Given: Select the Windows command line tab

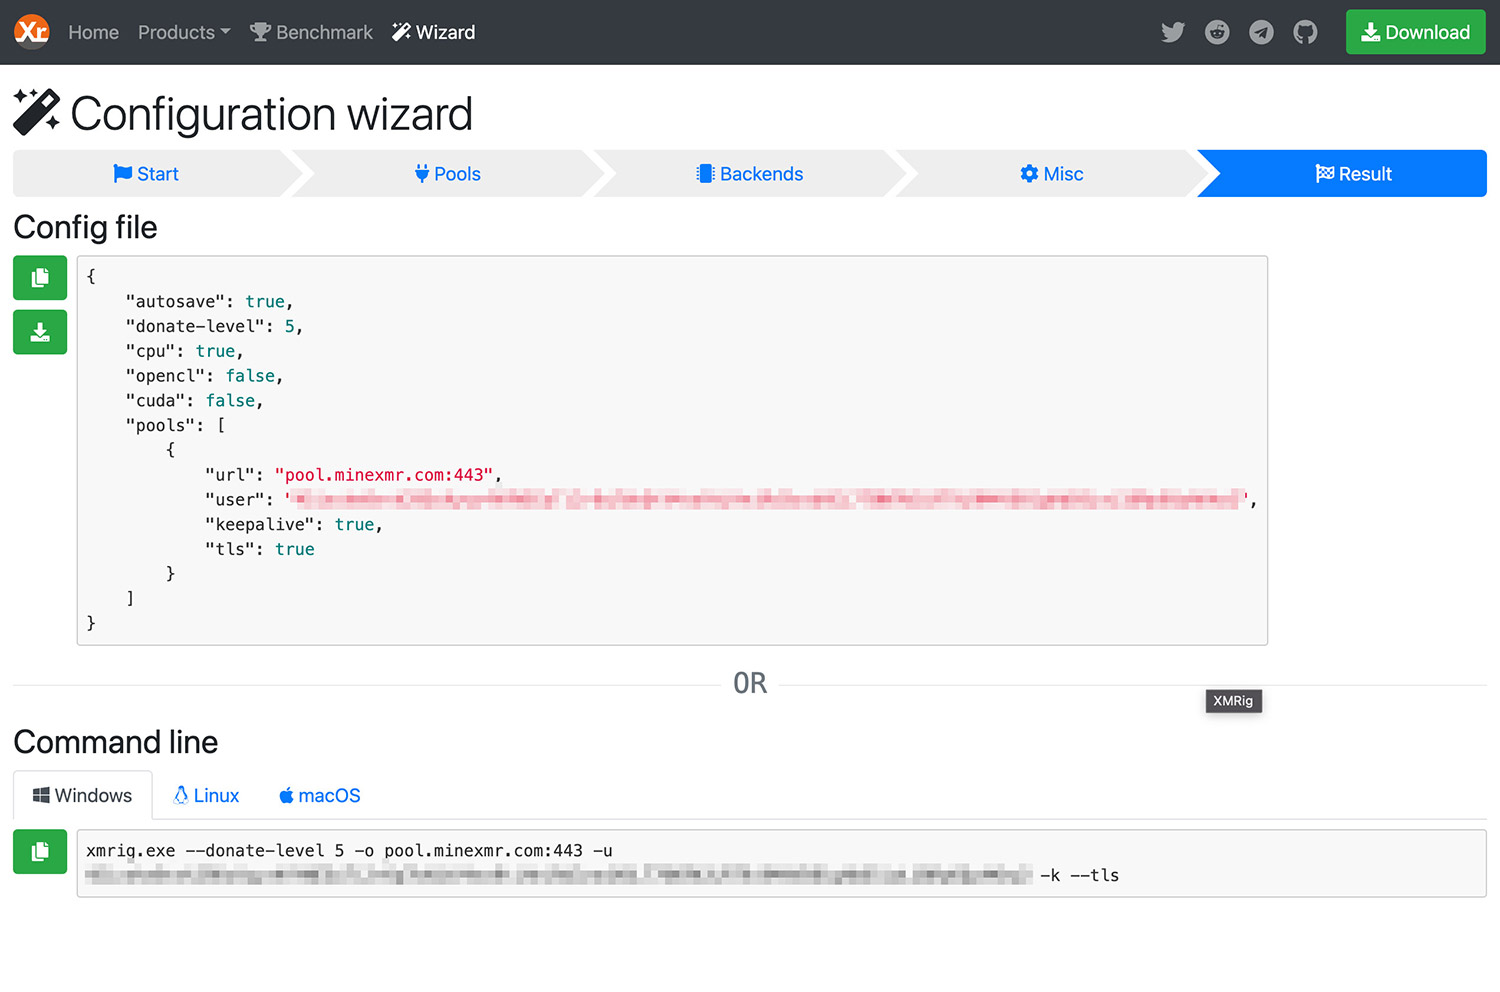Looking at the screenshot, I should click(83, 795).
